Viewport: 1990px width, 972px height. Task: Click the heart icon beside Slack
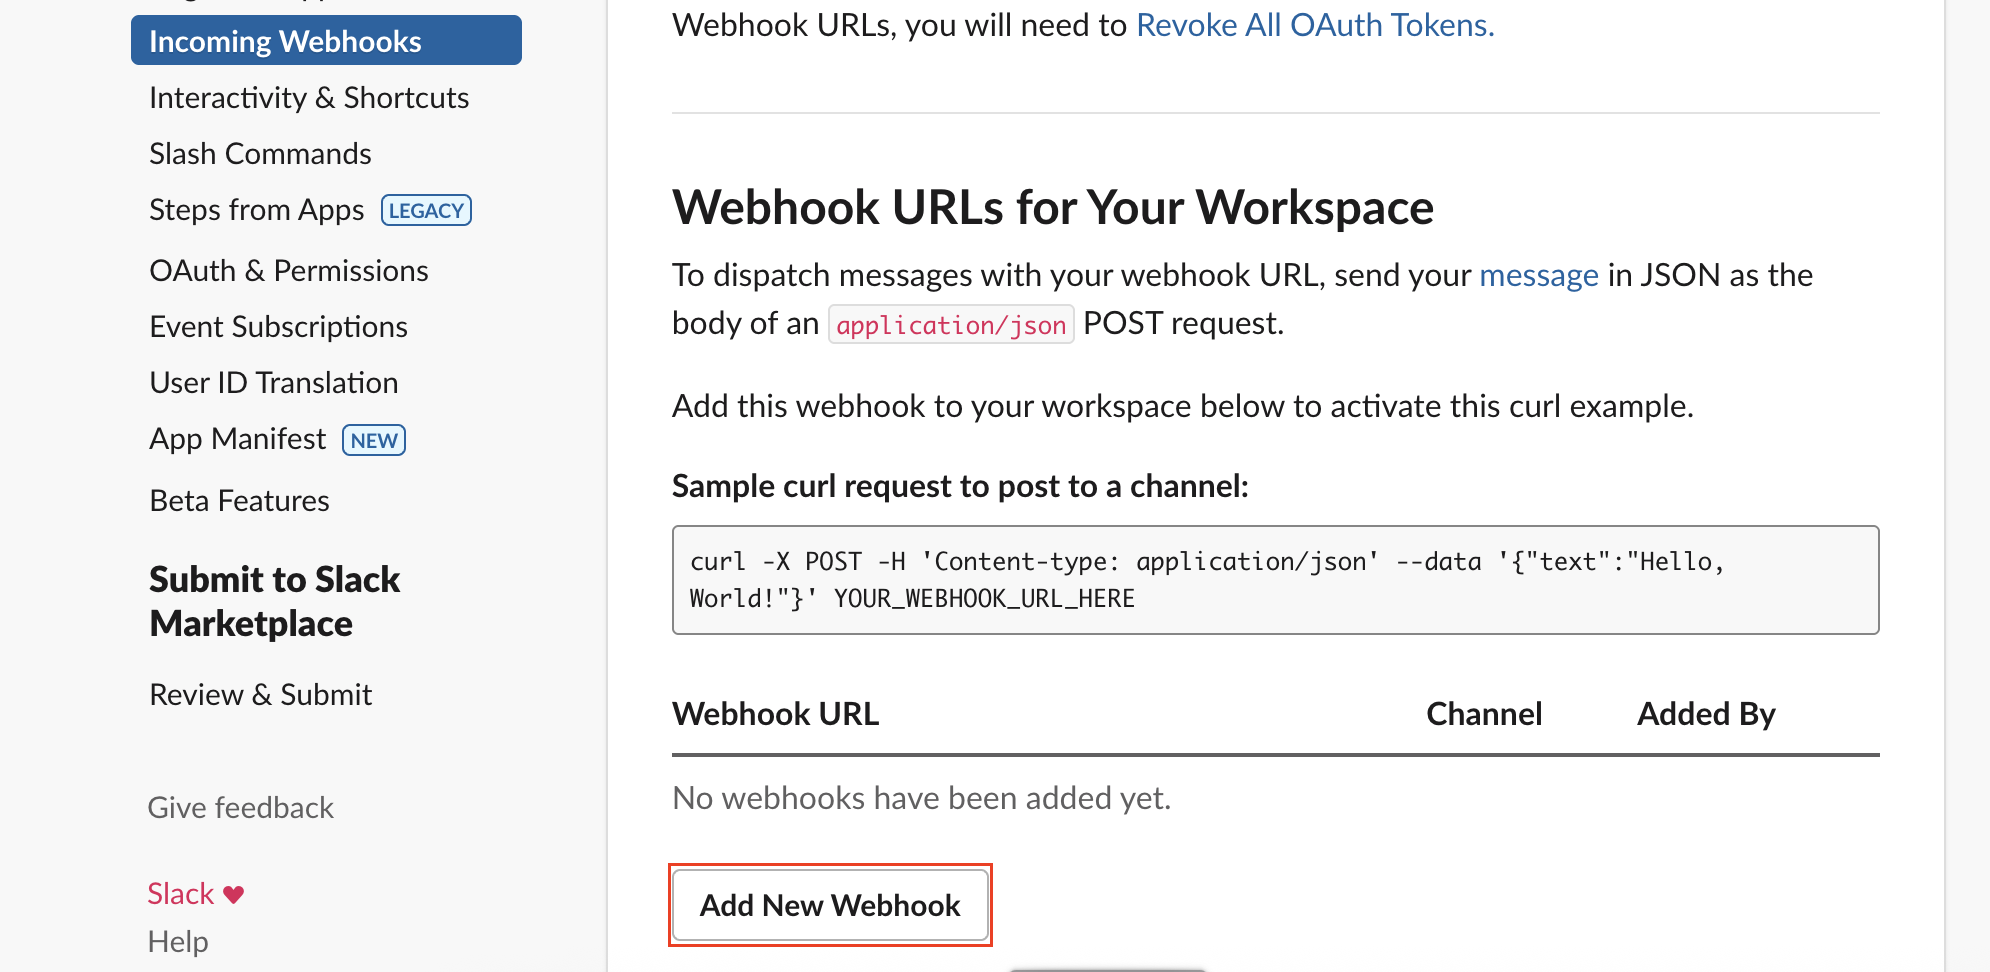234,895
